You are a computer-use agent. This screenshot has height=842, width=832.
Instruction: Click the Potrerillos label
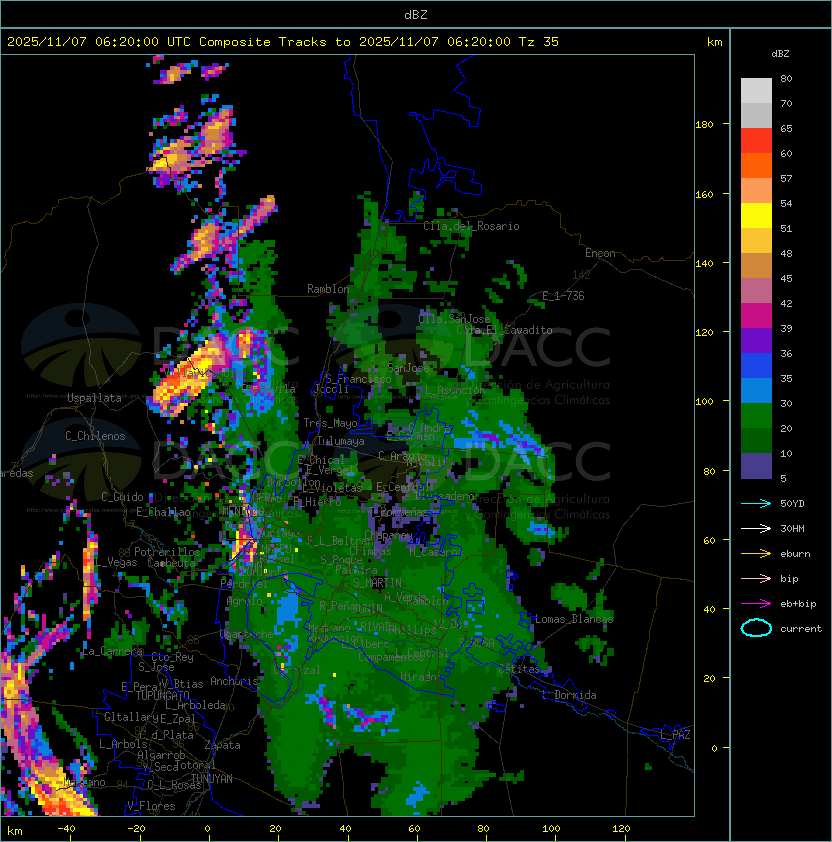[x=167, y=552]
